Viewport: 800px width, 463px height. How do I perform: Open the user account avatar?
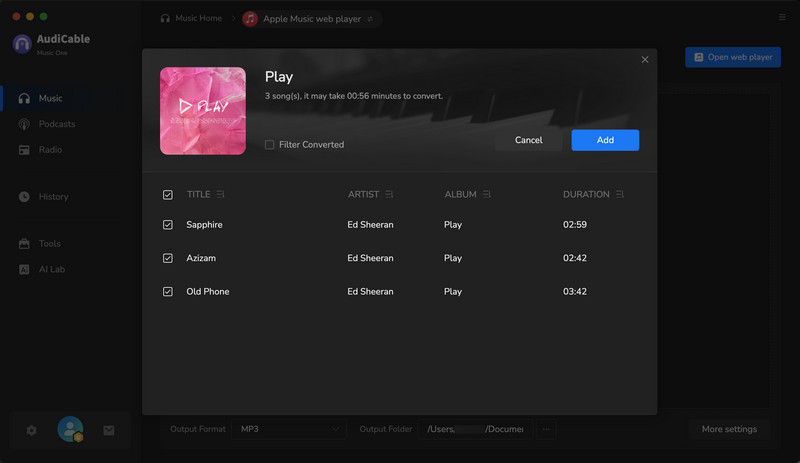tap(70, 429)
